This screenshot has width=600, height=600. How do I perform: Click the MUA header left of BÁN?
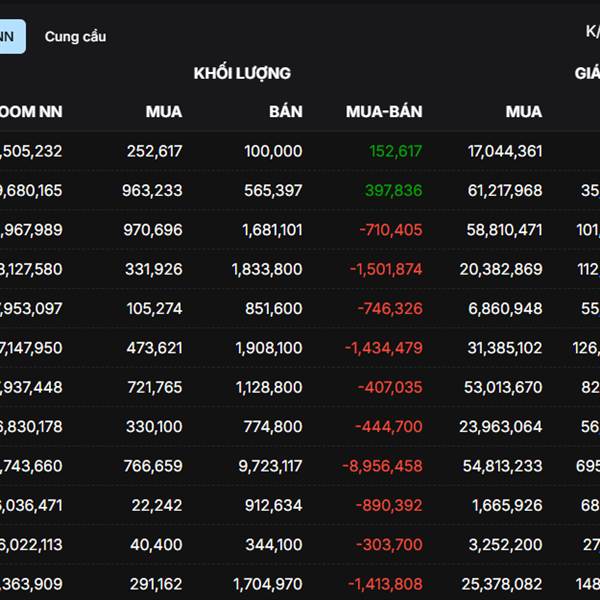164,112
